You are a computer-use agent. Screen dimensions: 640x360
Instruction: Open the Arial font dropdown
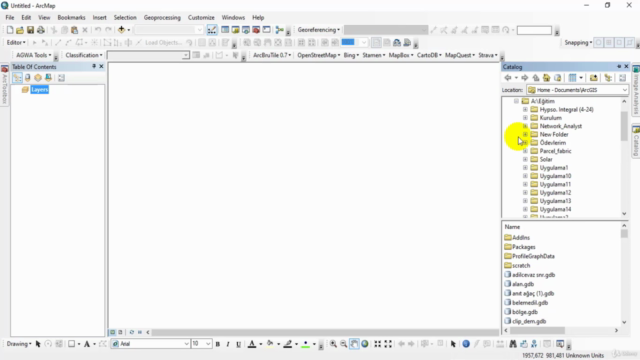point(186,344)
